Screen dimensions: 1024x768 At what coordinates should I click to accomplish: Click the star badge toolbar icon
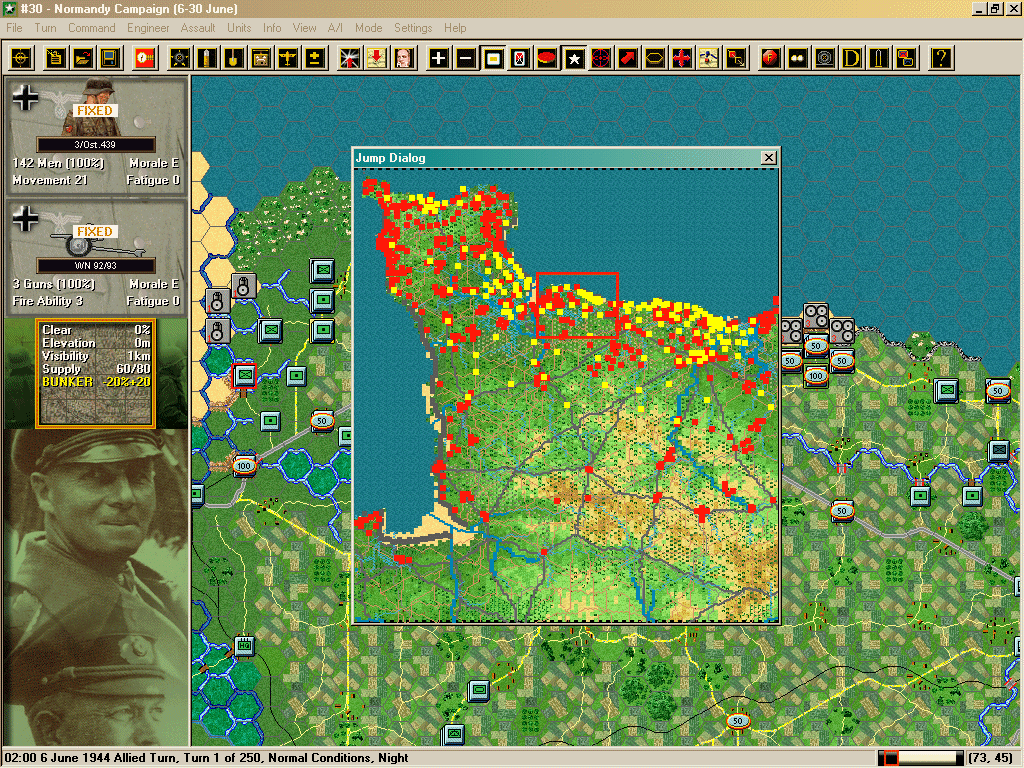point(180,58)
